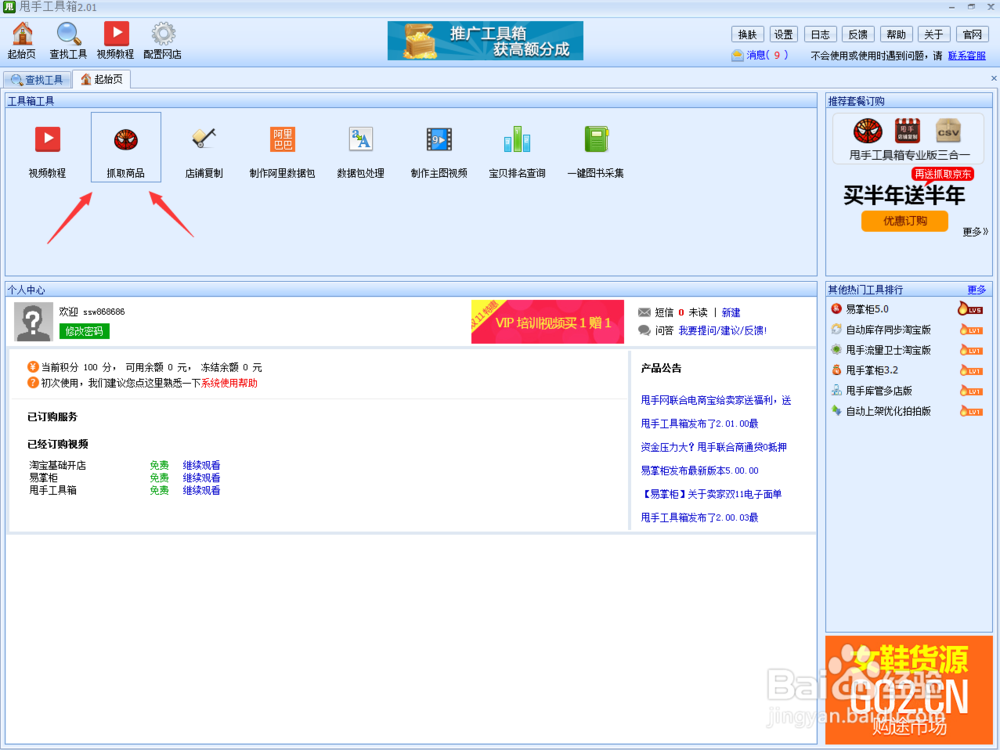Image resolution: width=1000 pixels, height=750 pixels.
Task: Click the green 修改密码 button
Action: click(84, 331)
